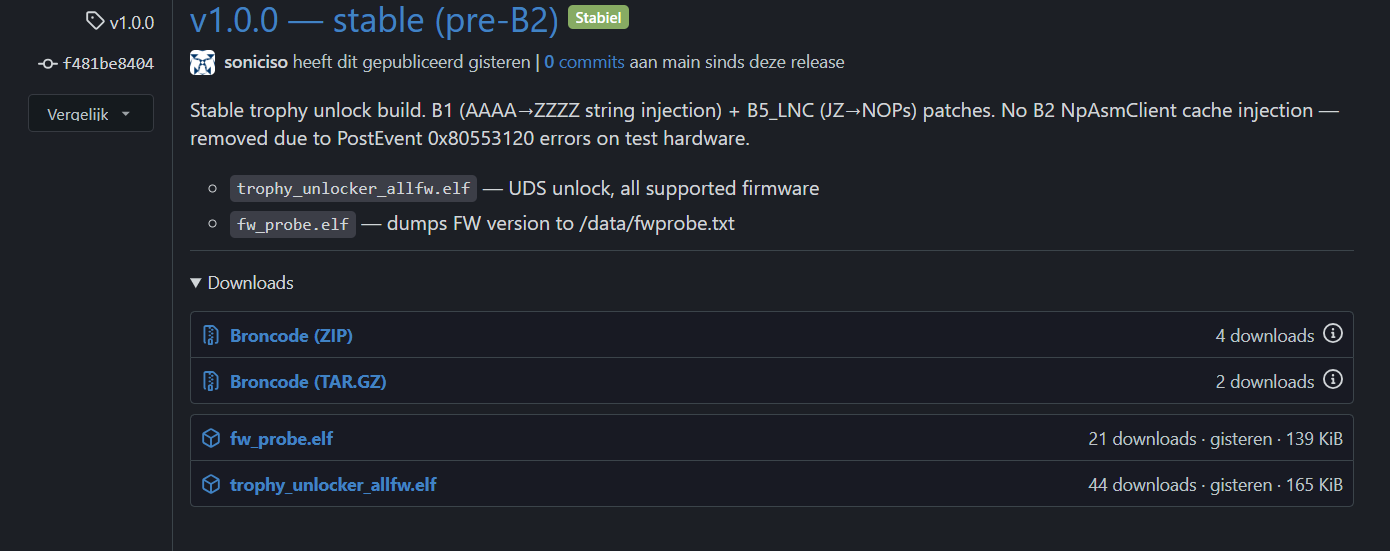Collapse the Downloads section triangle
Viewport: 1390px width, 551px height.
tap(196, 283)
